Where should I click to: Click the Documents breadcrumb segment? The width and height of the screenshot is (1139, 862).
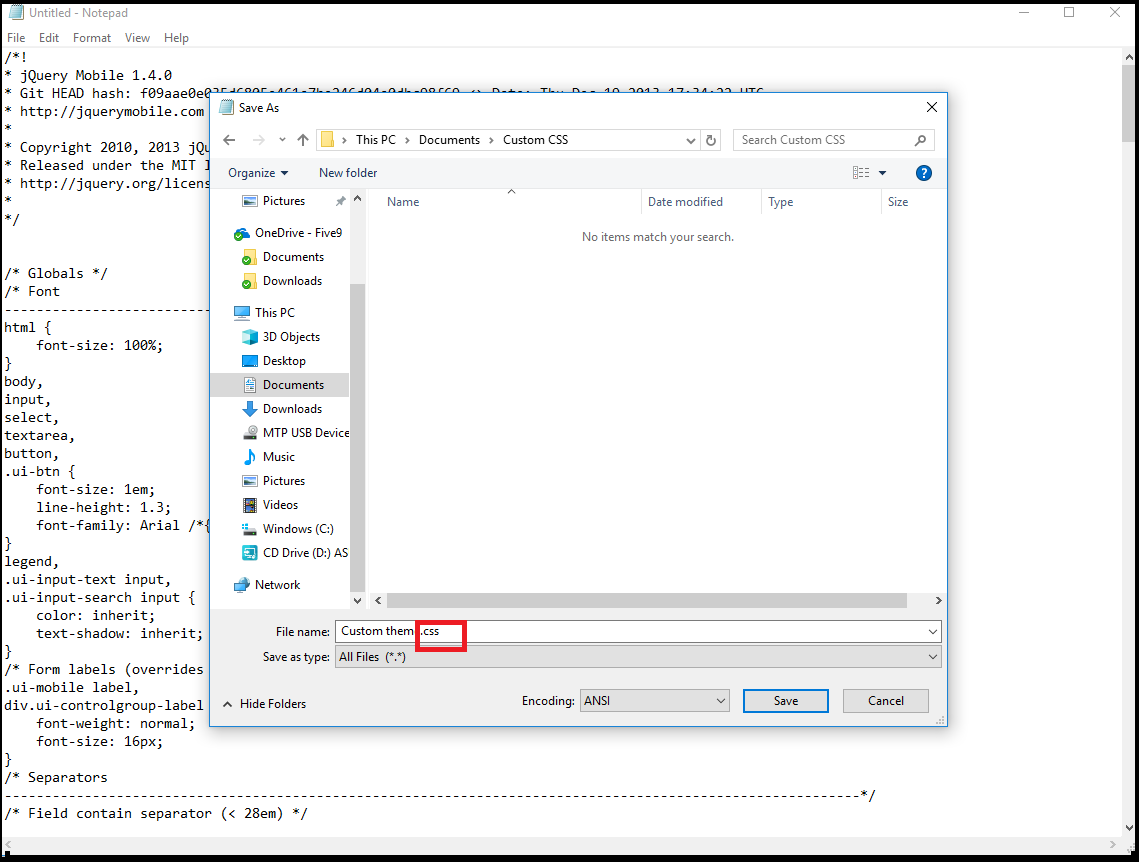pyautogui.click(x=449, y=140)
